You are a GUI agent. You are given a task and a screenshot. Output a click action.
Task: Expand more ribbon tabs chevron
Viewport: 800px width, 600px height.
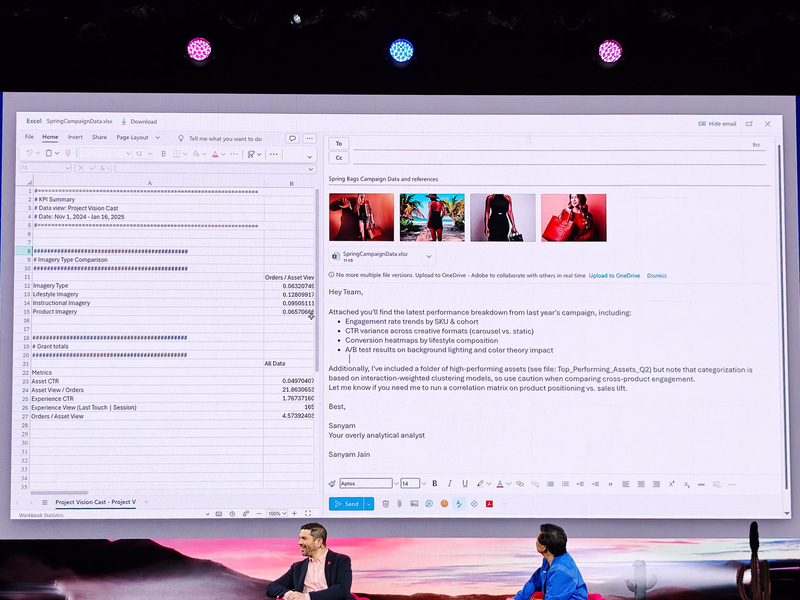click(x=158, y=138)
